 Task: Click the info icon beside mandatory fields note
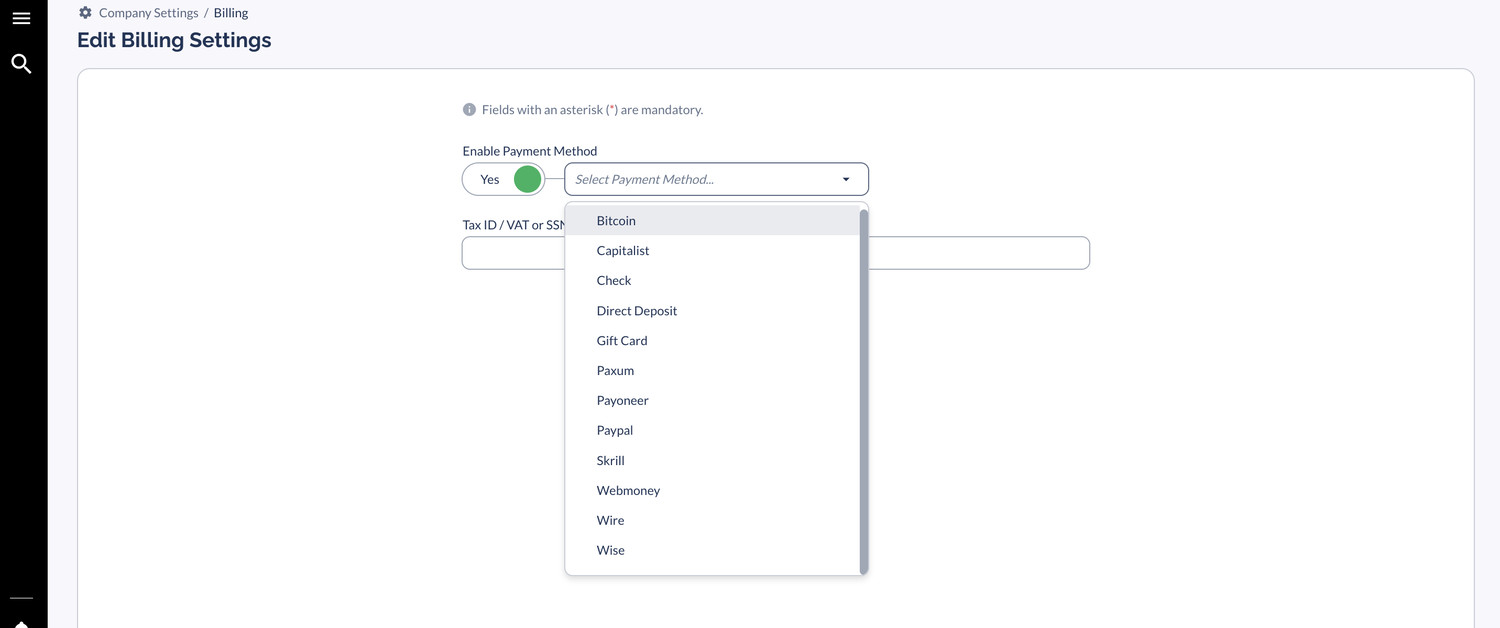pyautogui.click(x=469, y=110)
